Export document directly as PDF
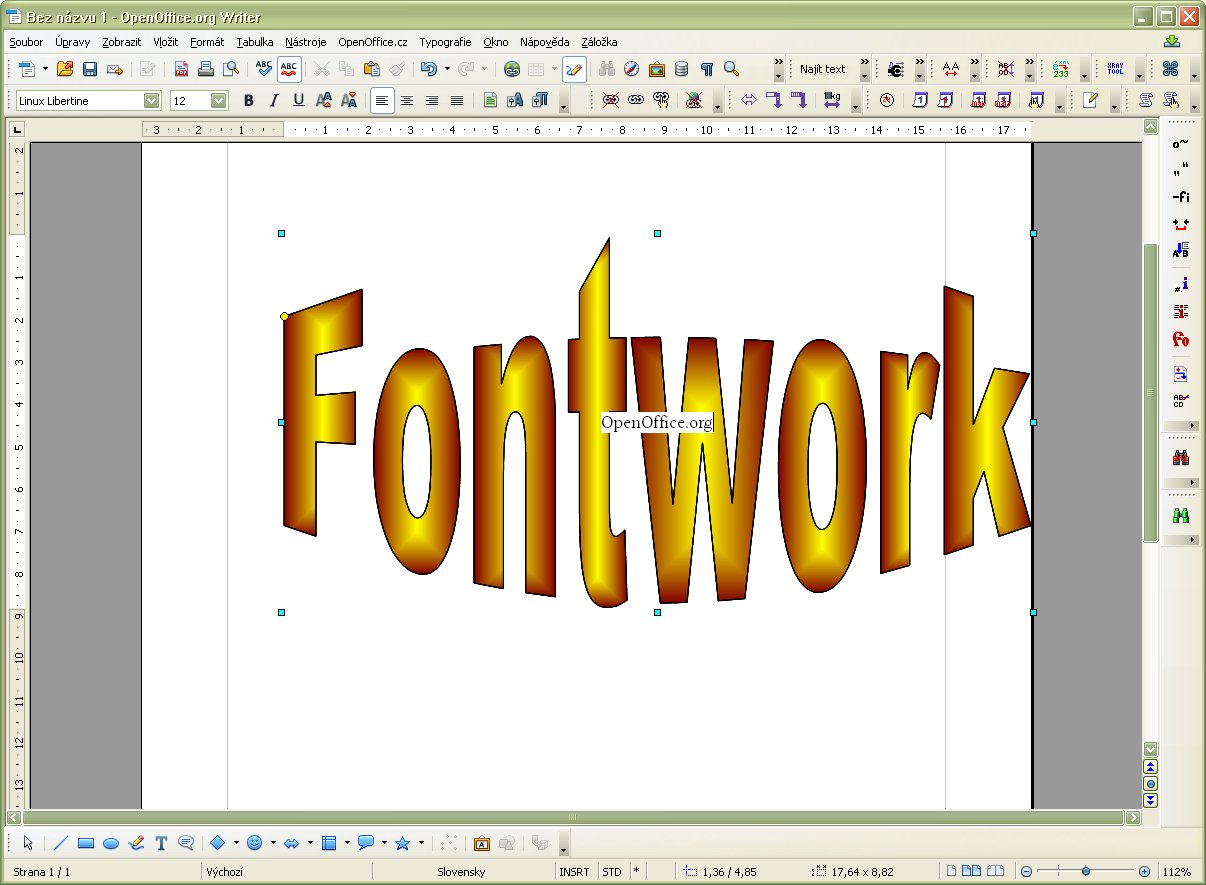This screenshot has width=1206, height=885. pos(181,69)
